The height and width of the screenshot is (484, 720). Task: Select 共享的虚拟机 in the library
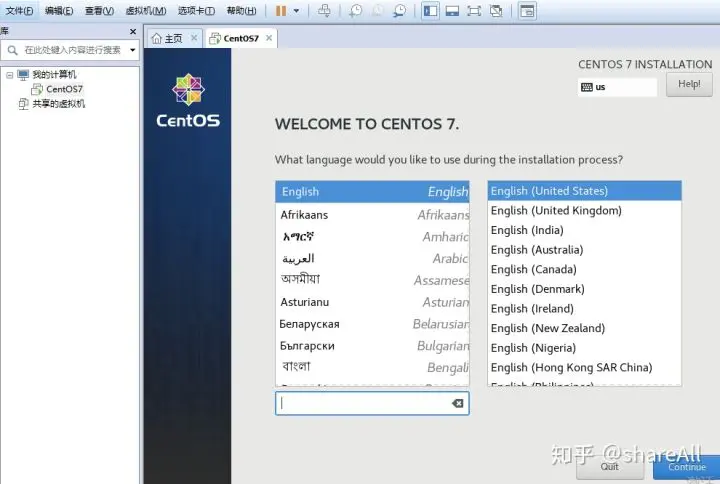(58, 103)
